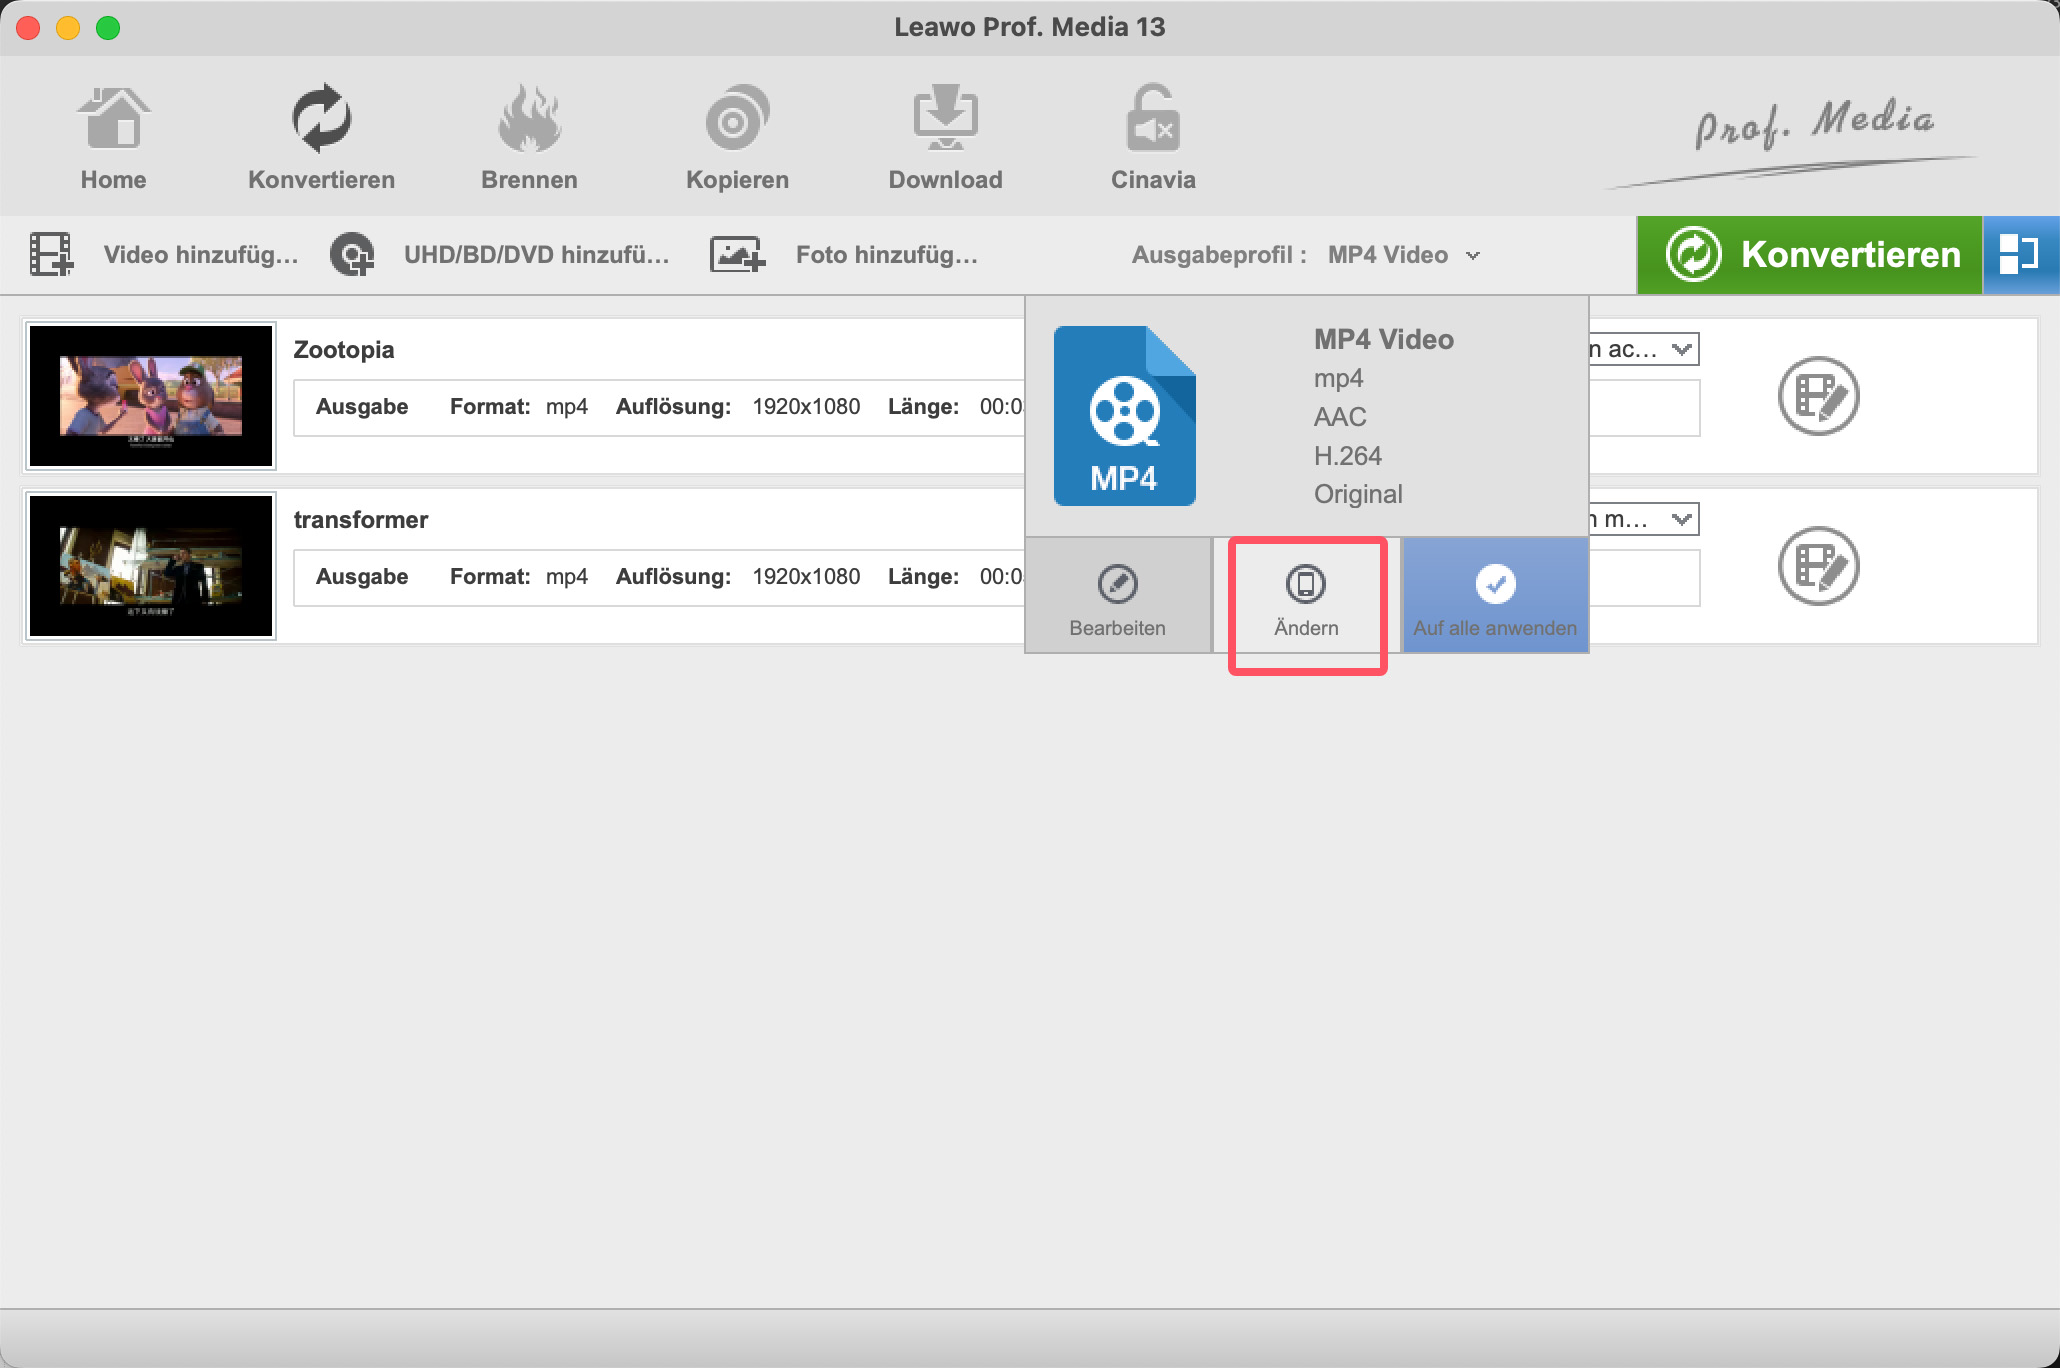Select the Zootopia video thumbnail

click(x=151, y=396)
